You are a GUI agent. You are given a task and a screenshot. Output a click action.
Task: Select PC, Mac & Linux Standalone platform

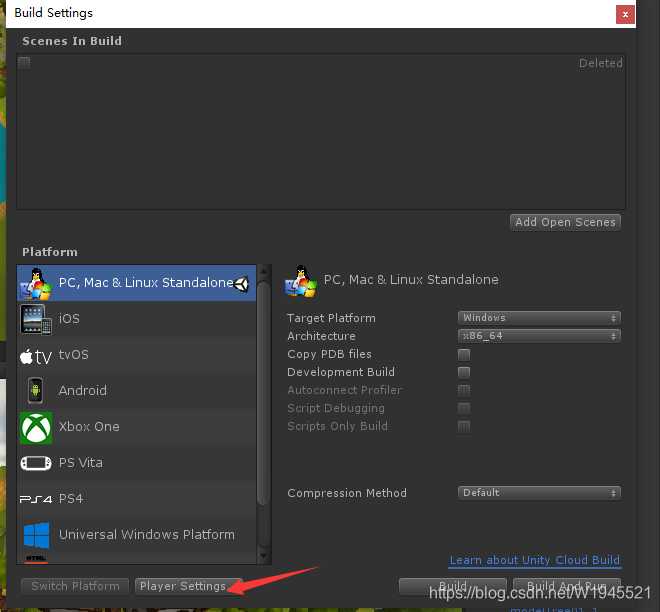(136, 283)
